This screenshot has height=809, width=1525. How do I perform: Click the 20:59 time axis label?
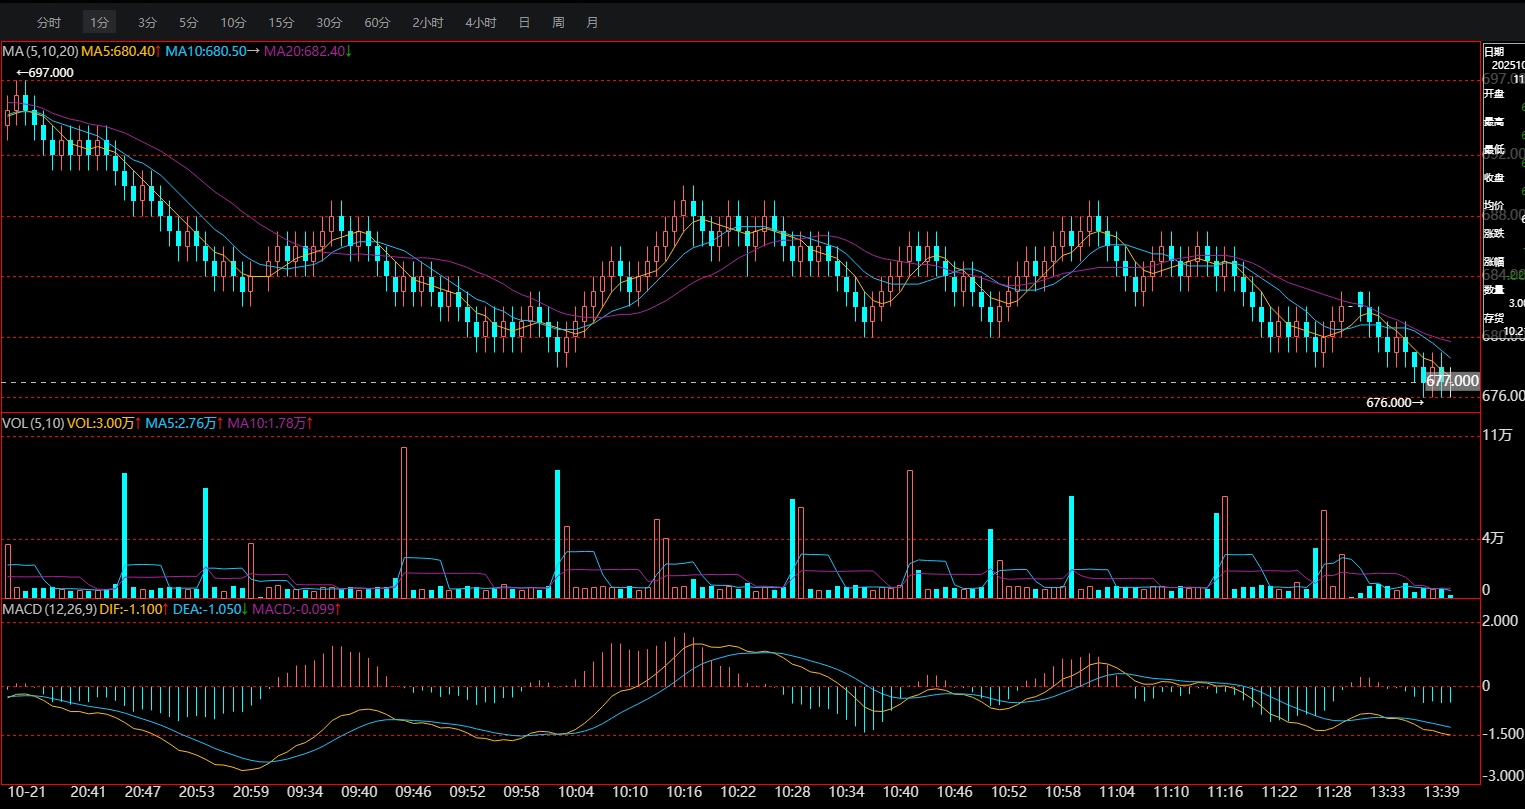251,791
